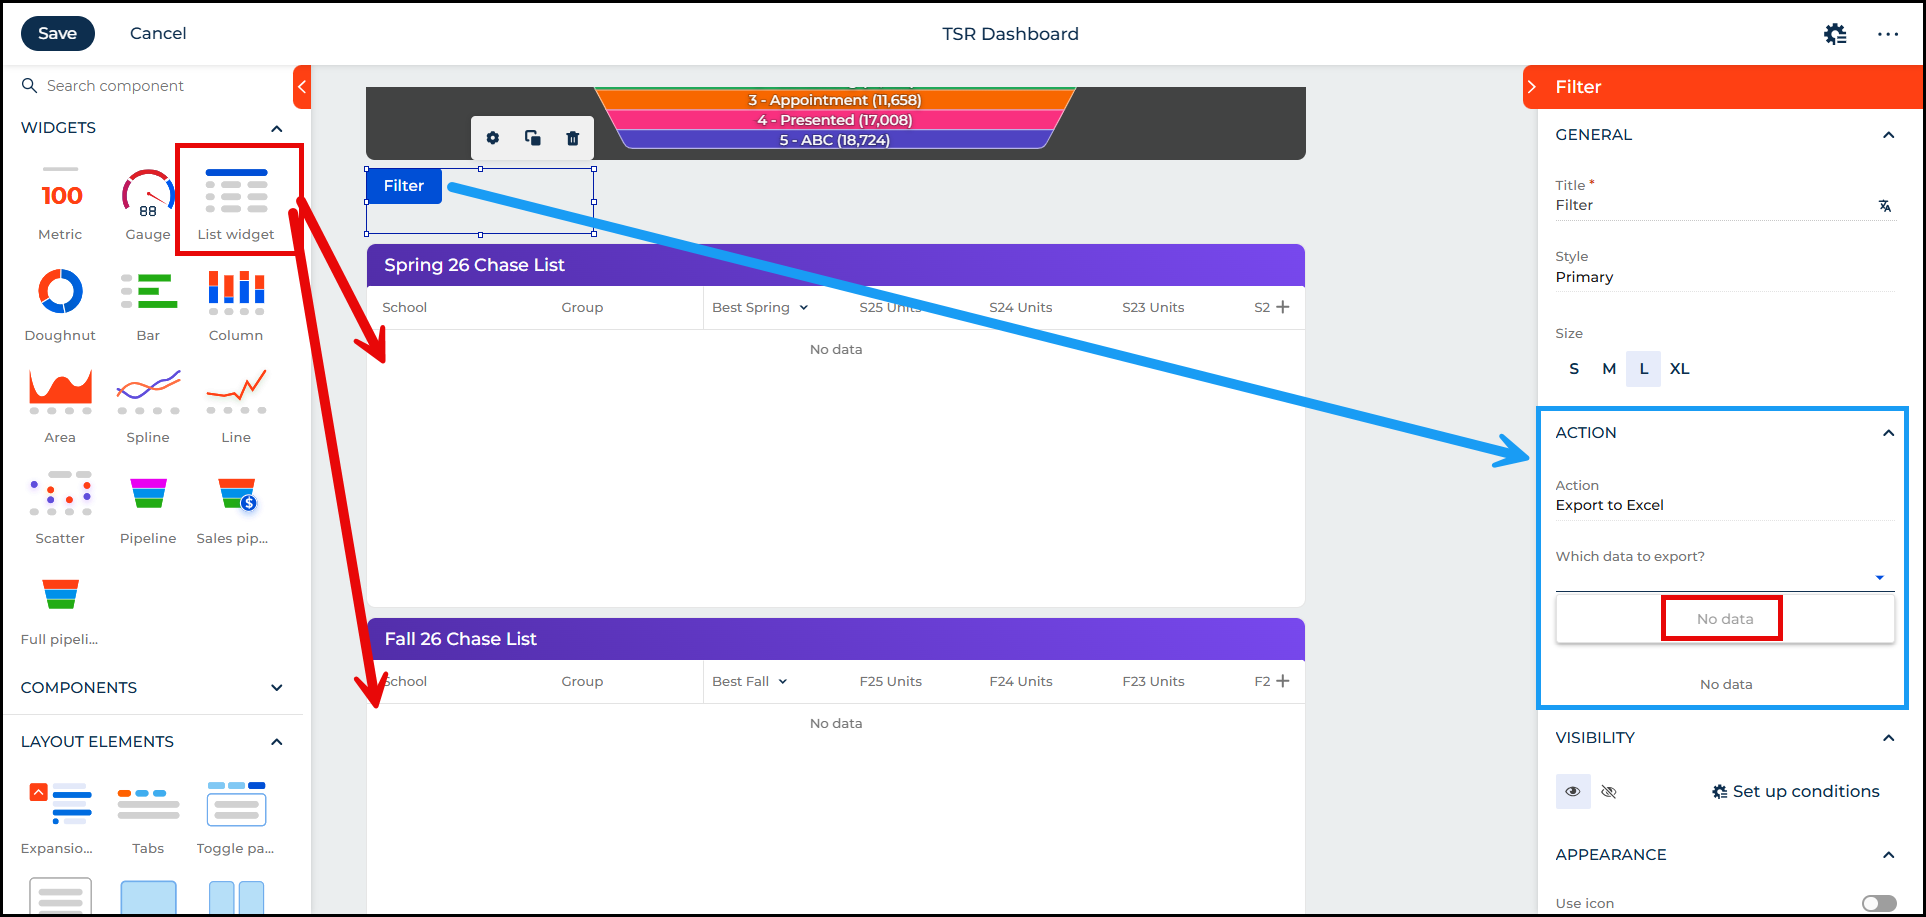1926x917 pixels.
Task: Open the three-dot more options menu
Action: (x=1888, y=34)
